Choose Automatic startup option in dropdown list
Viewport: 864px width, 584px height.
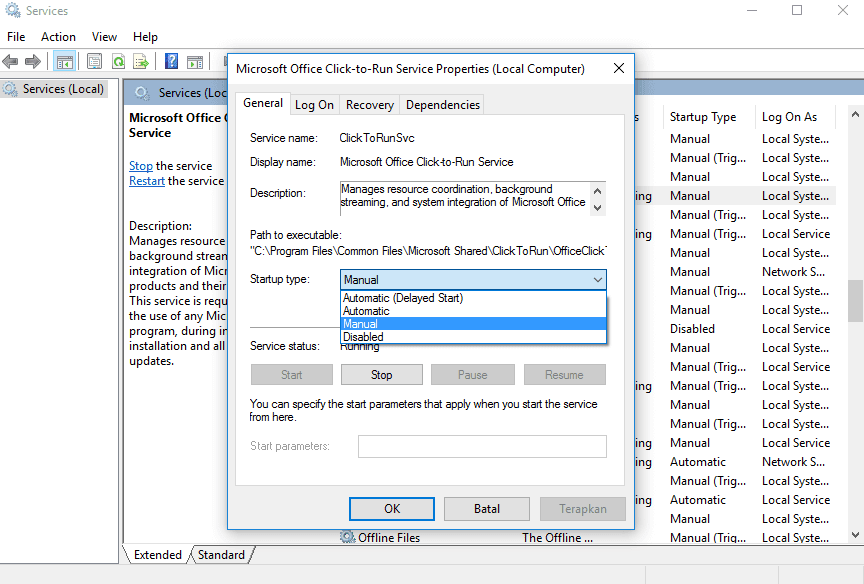click(473, 311)
